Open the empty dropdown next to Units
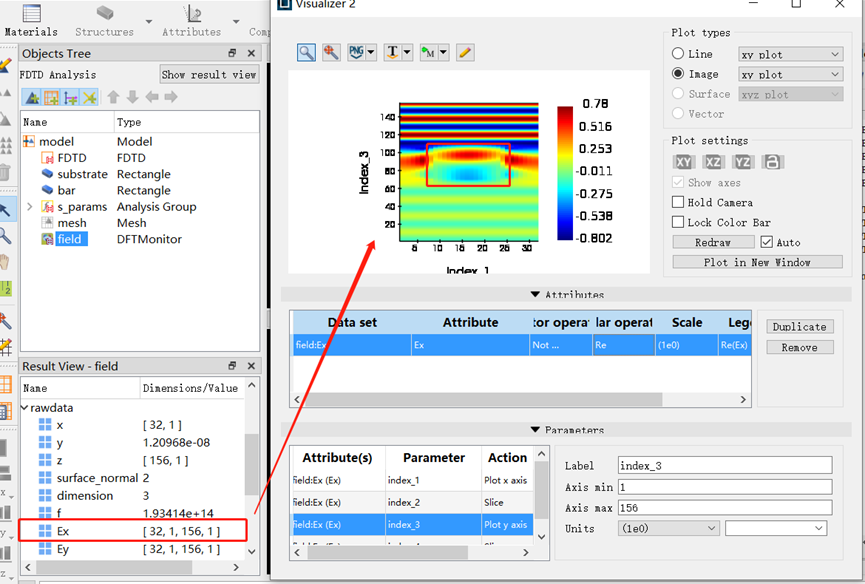The width and height of the screenshot is (865, 584). [776, 528]
